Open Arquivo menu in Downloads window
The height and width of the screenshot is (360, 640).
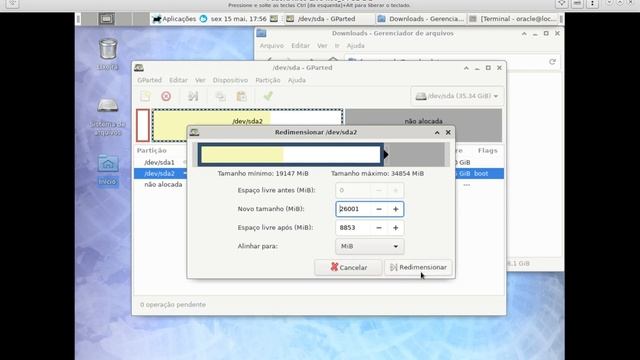coord(271,46)
